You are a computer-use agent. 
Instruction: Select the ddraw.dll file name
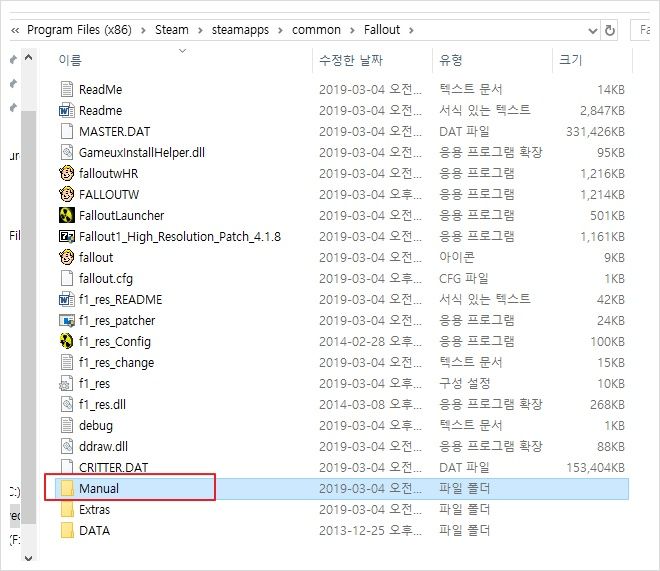tap(103, 446)
